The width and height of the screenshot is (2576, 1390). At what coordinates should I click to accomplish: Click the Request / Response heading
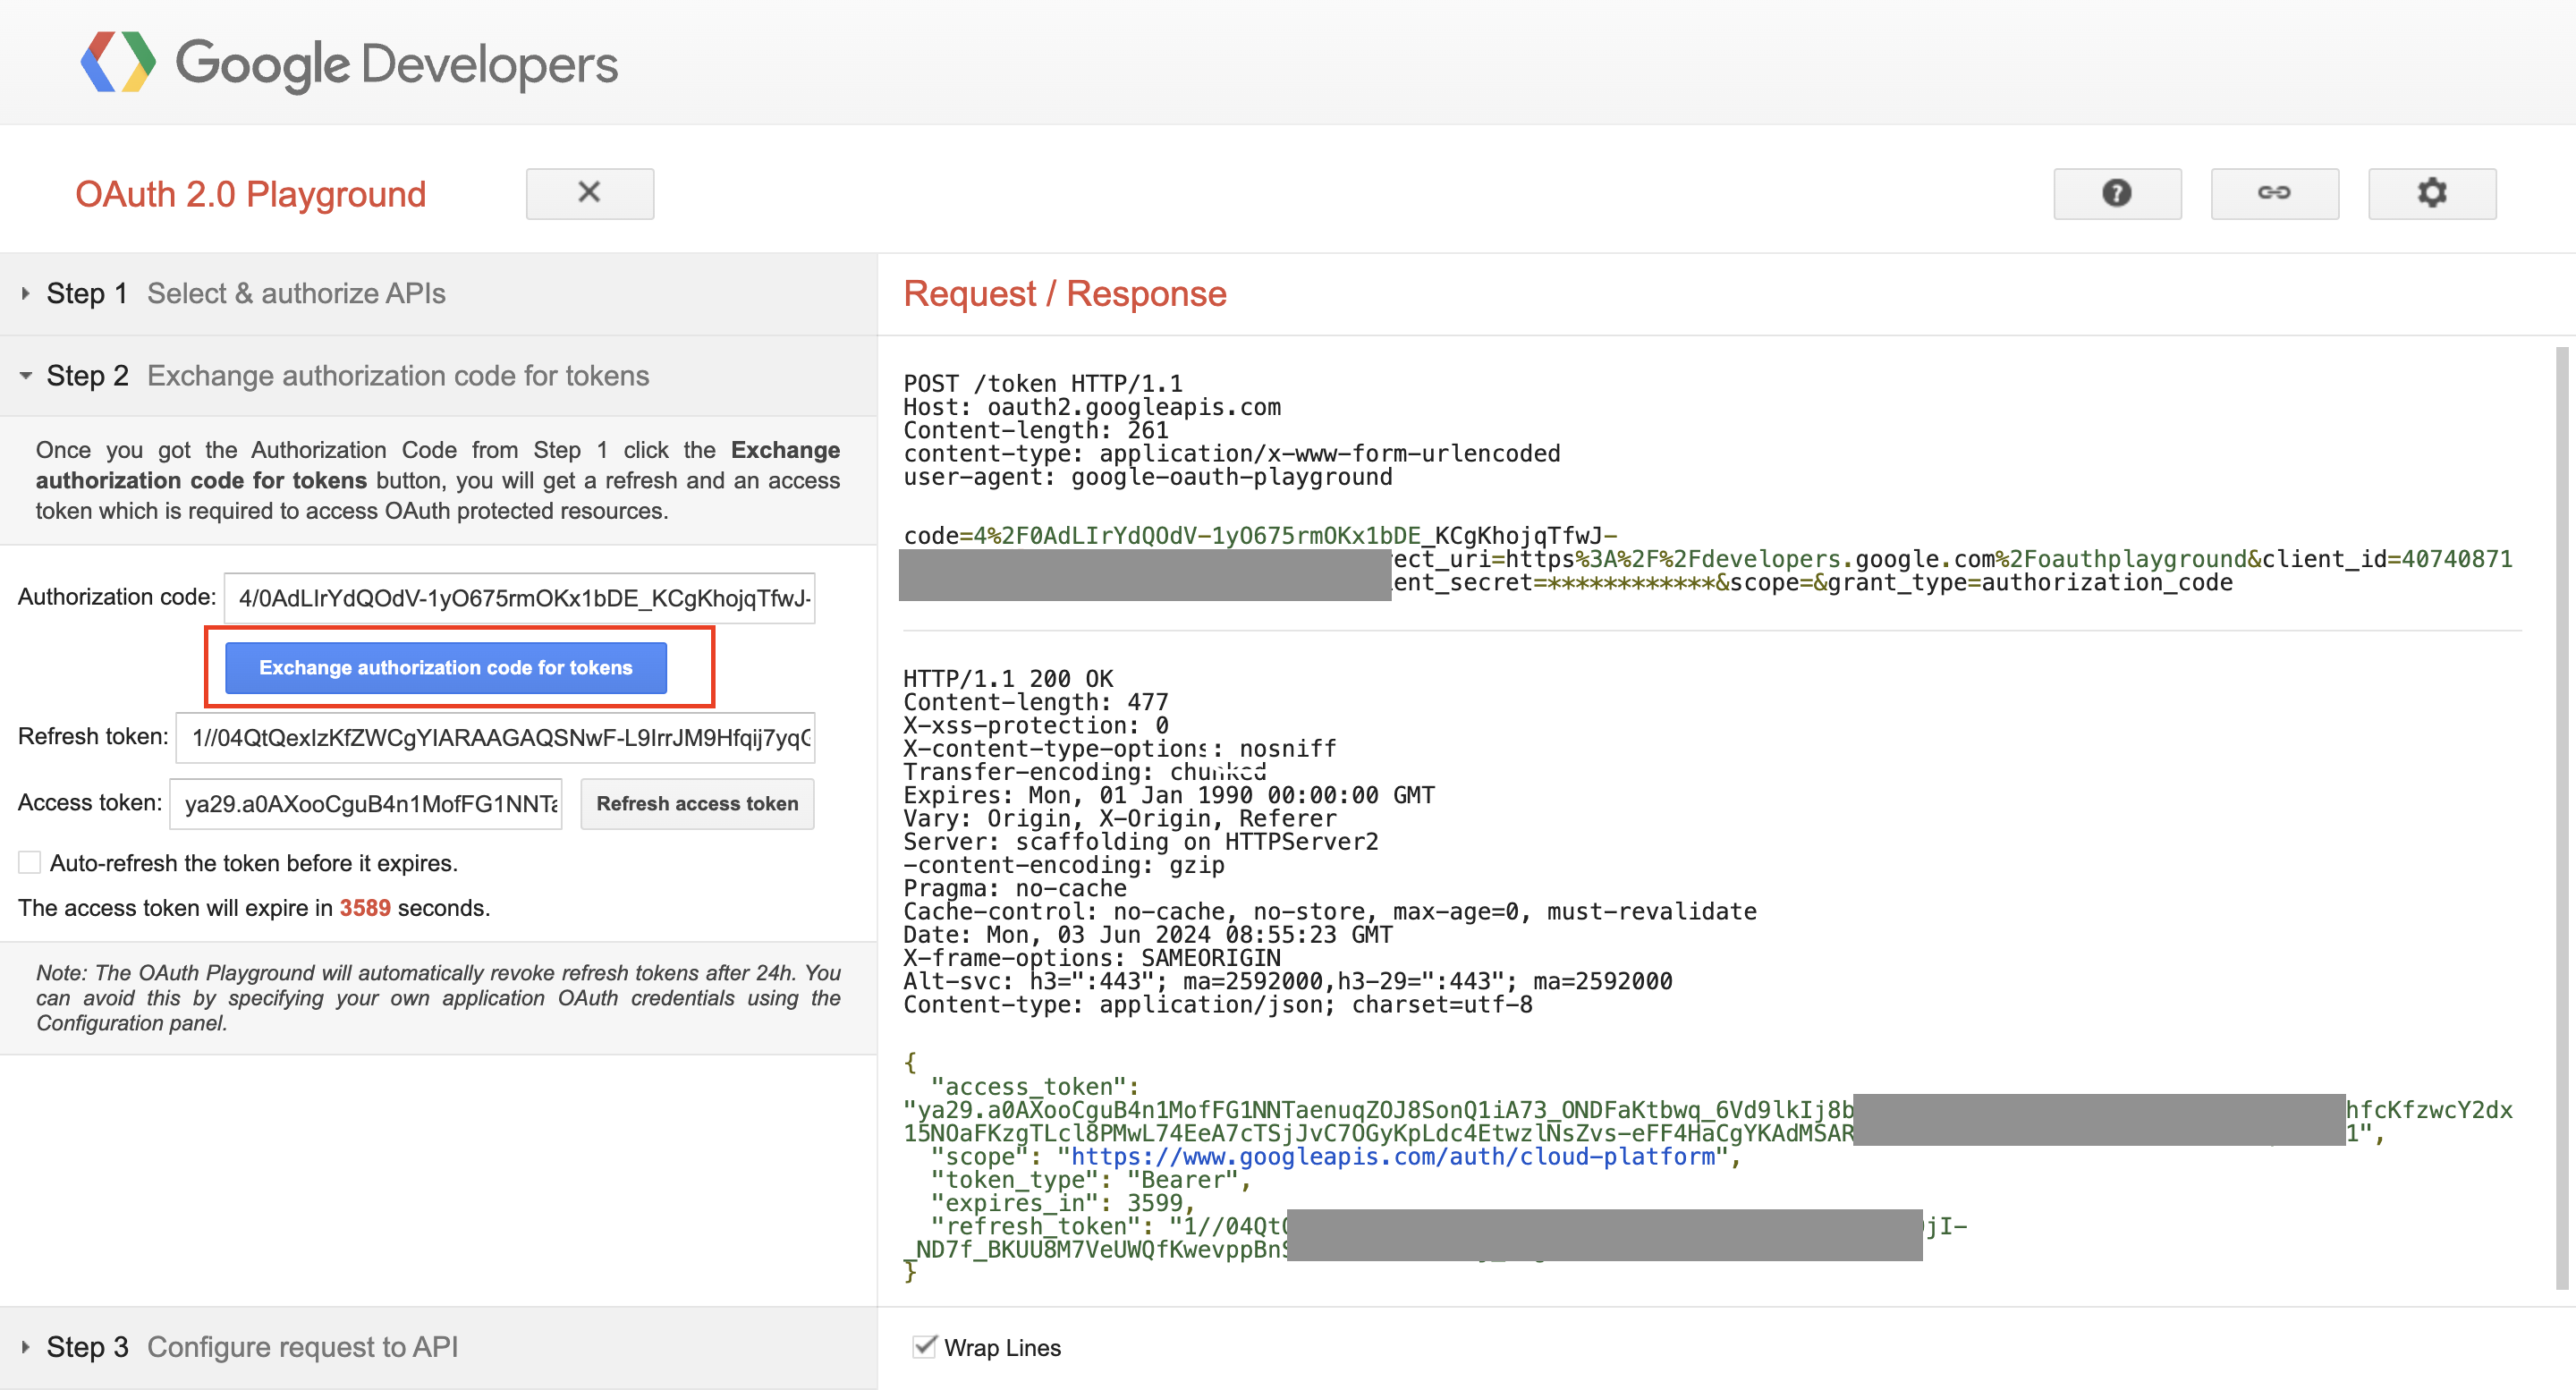(x=1065, y=294)
